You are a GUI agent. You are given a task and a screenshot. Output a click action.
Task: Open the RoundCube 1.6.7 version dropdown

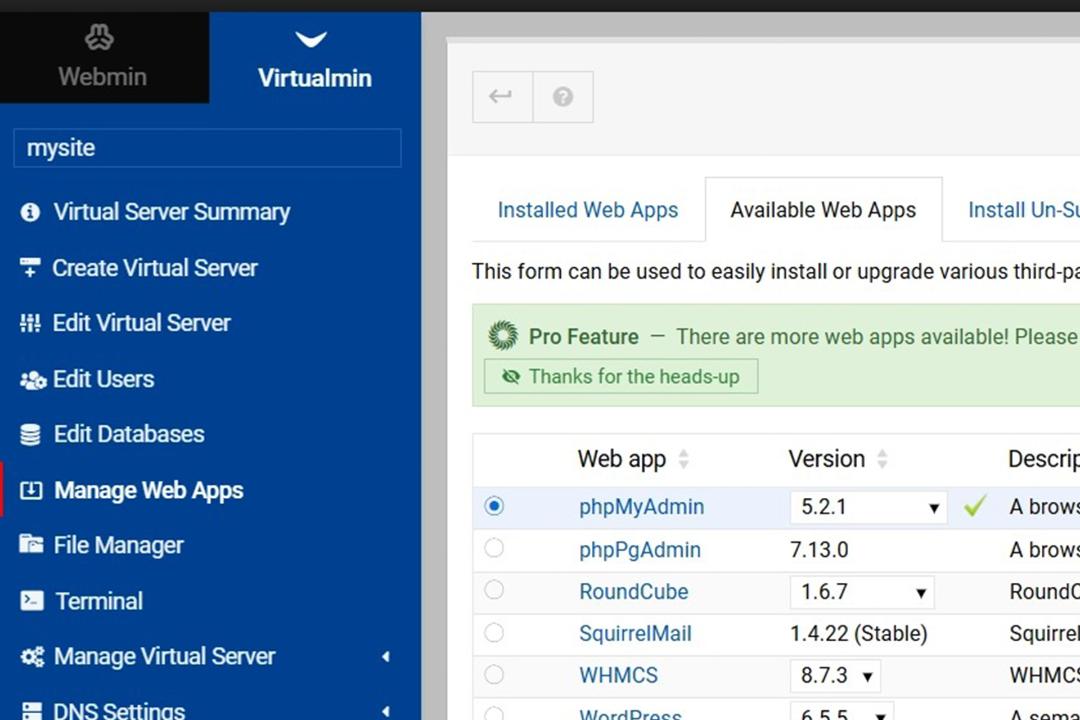[862, 592]
